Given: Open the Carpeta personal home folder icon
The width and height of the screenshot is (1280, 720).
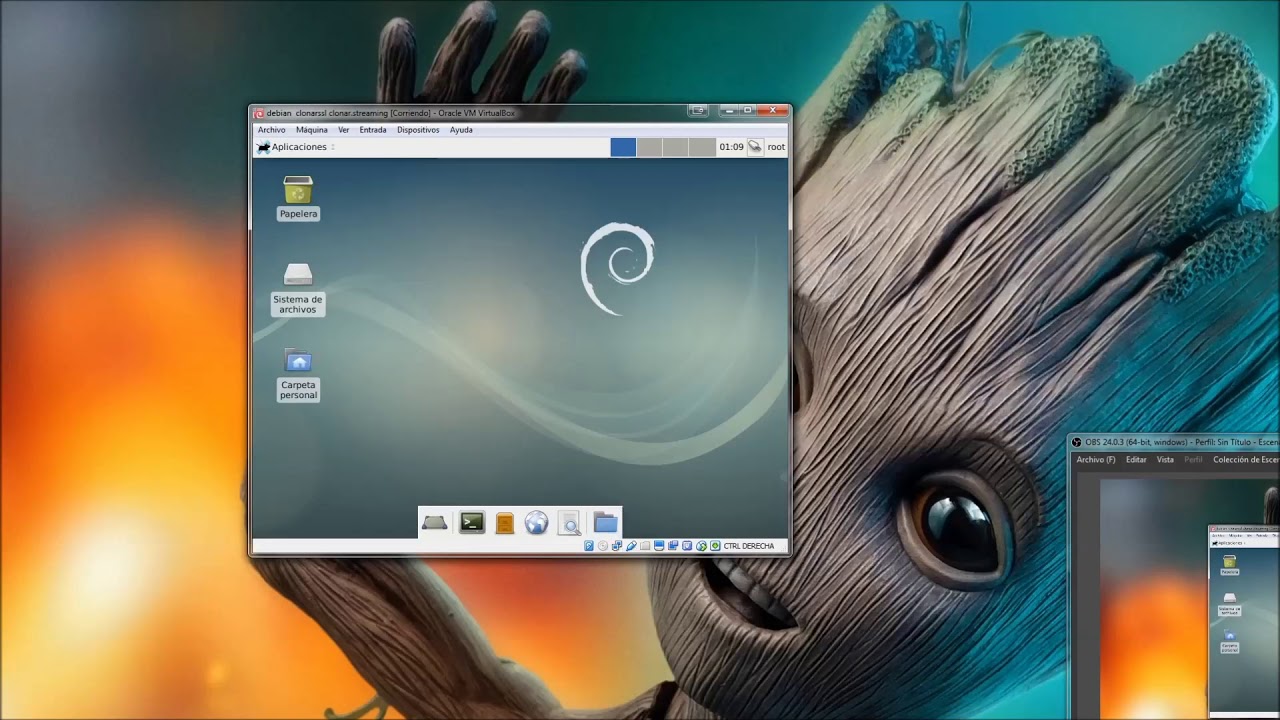Looking at the screenshot, I should point(298,360).
